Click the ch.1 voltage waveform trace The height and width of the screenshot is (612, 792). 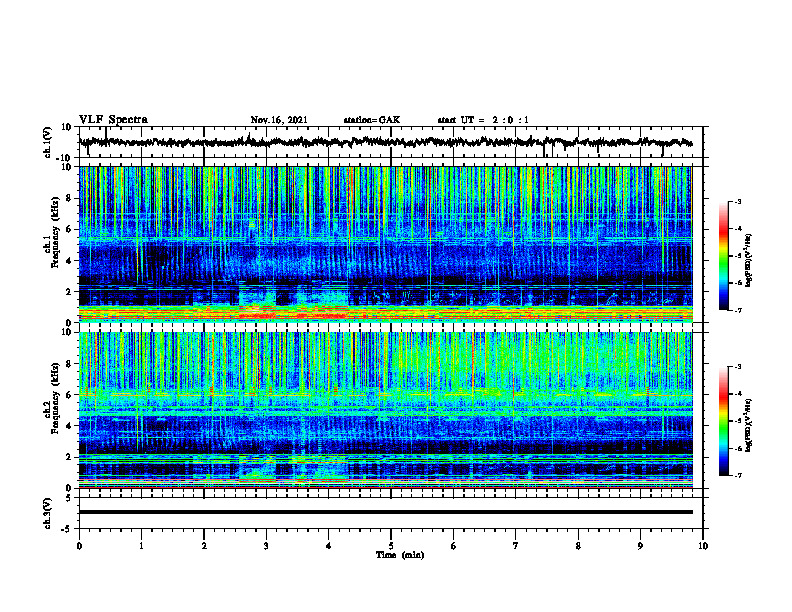click(x=386, y=142)
